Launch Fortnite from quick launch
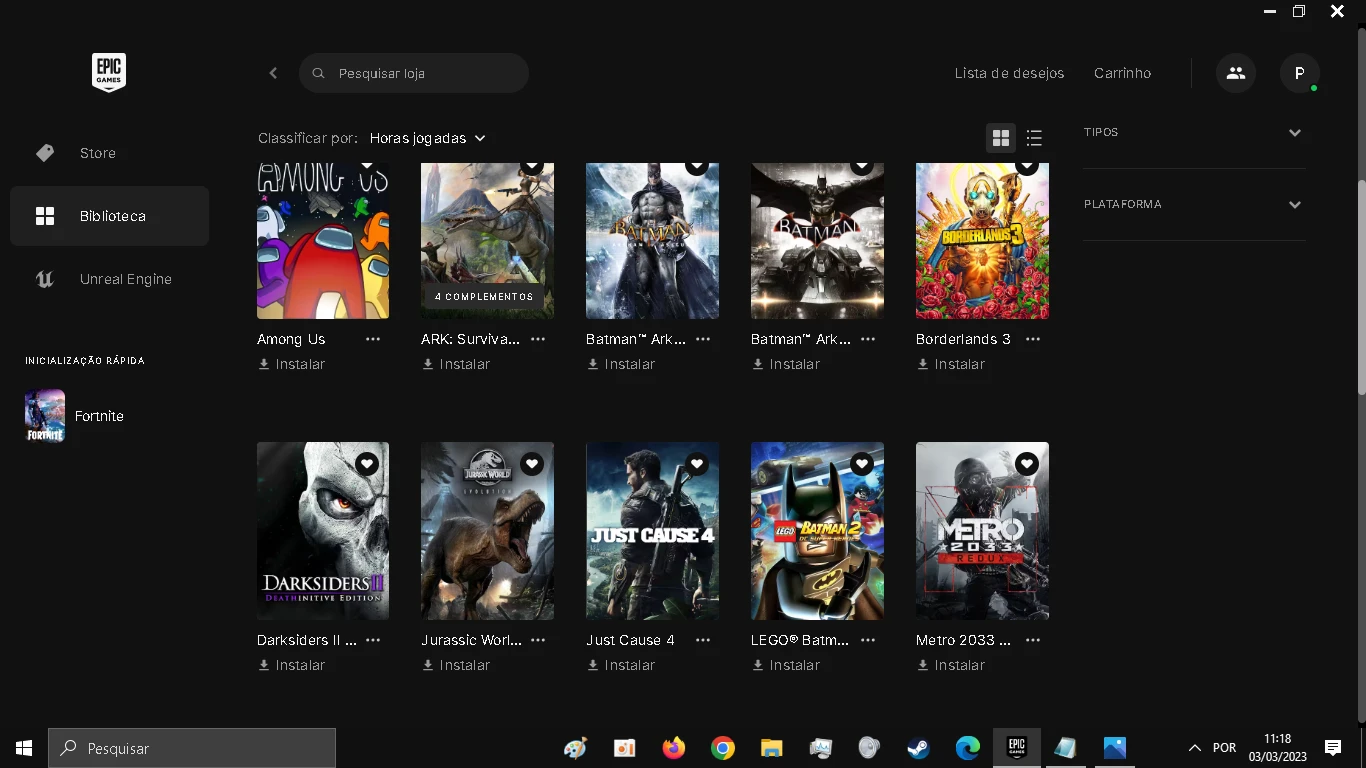 click(75, 416)
